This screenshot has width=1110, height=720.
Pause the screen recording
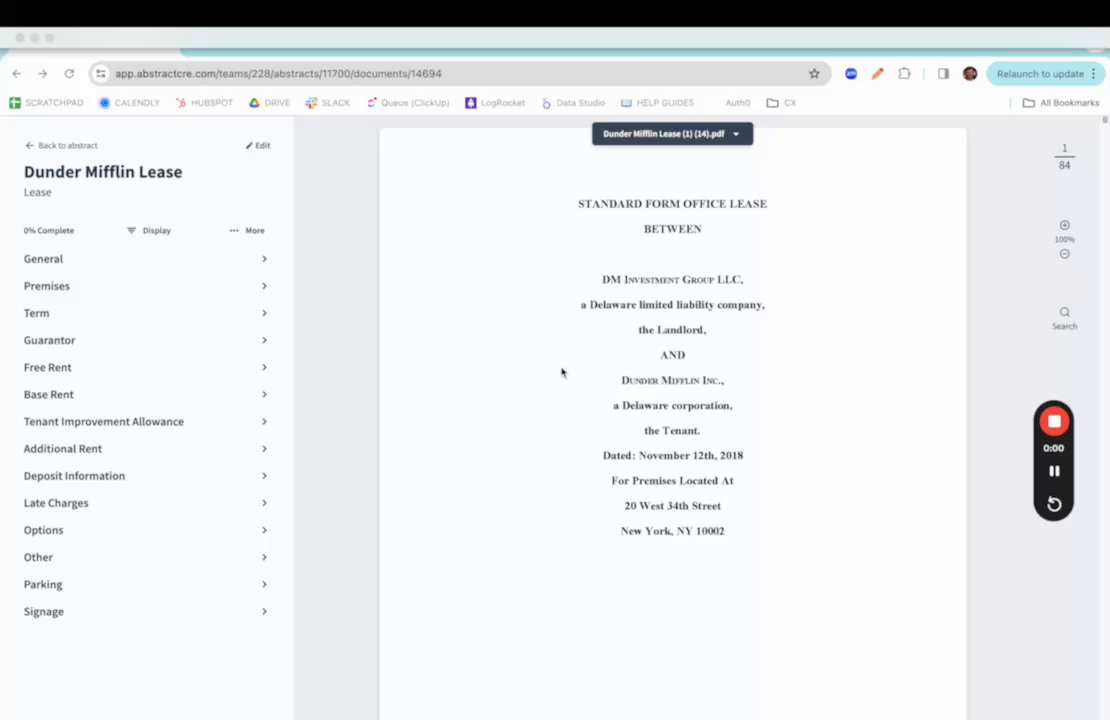[1053, 471]
